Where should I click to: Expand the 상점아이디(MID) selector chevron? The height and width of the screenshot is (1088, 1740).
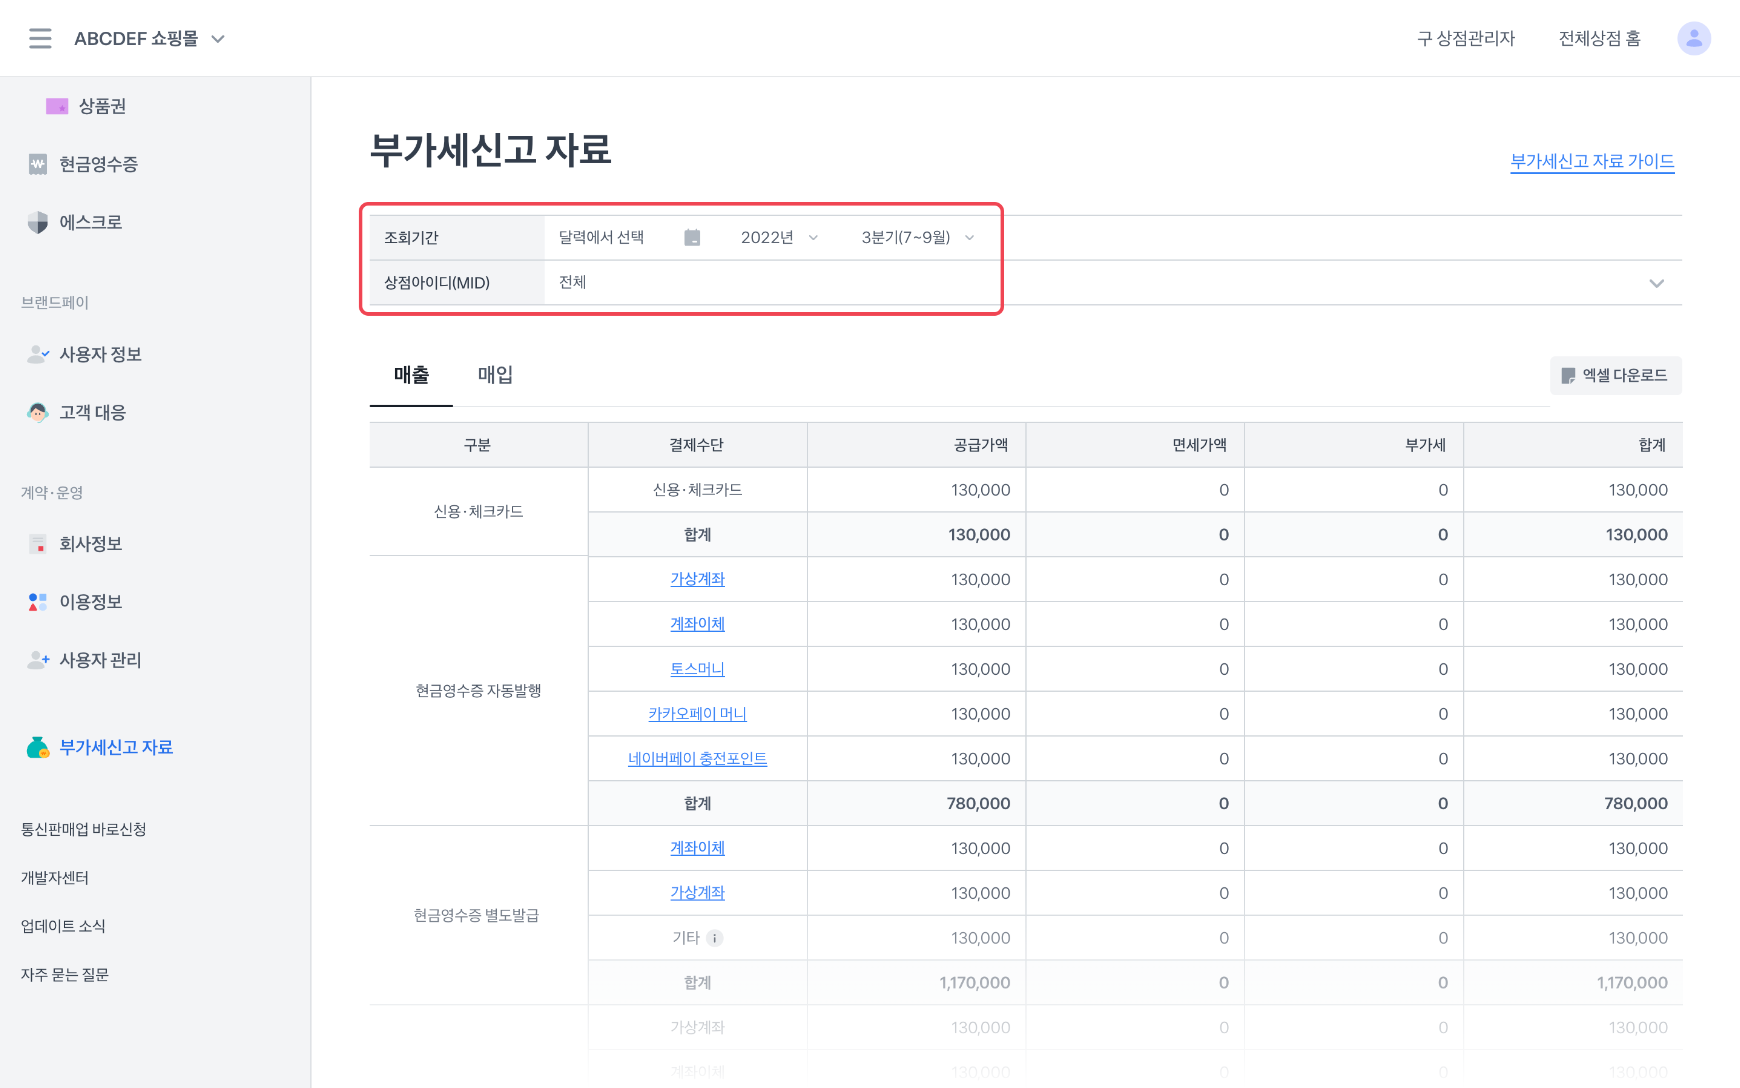pyautogui.click(x=1656, y=283)
